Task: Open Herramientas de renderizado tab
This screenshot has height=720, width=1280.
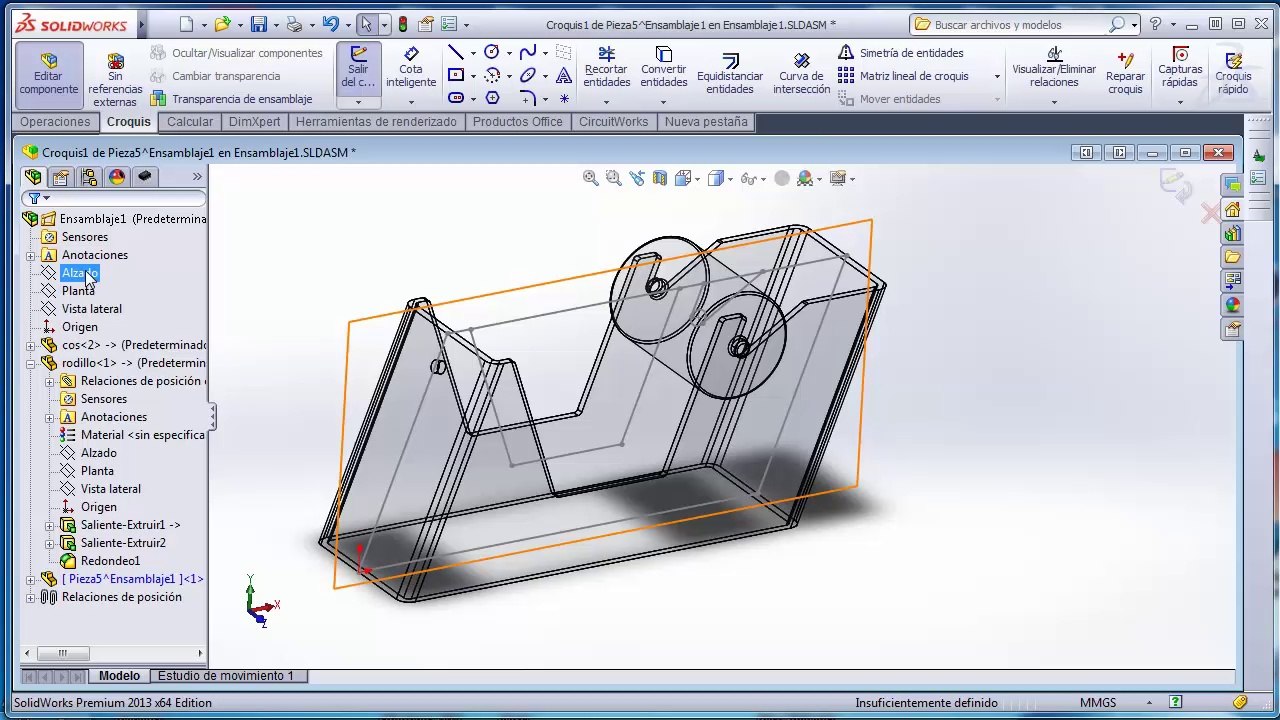Action: [x=376, y=122]
